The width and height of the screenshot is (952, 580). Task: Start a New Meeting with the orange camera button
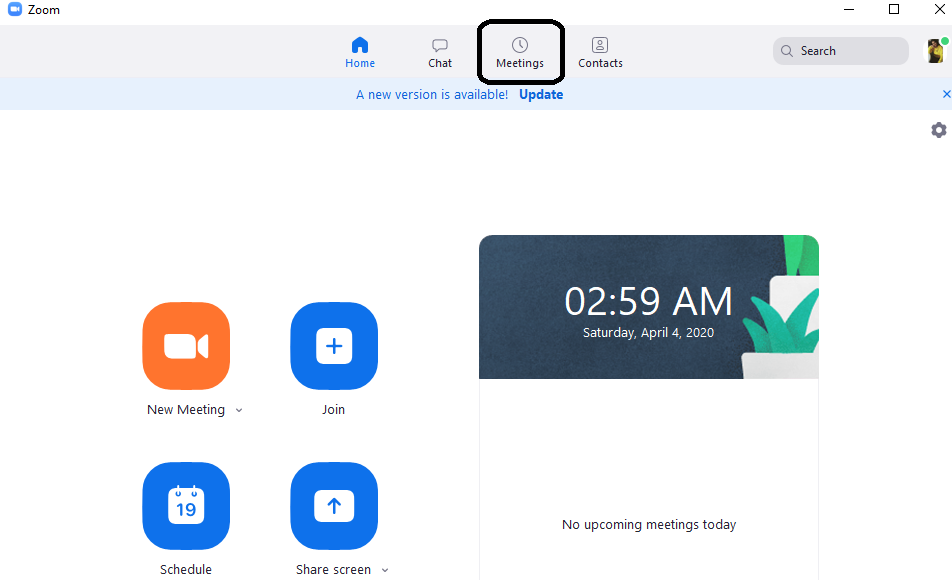186,346
